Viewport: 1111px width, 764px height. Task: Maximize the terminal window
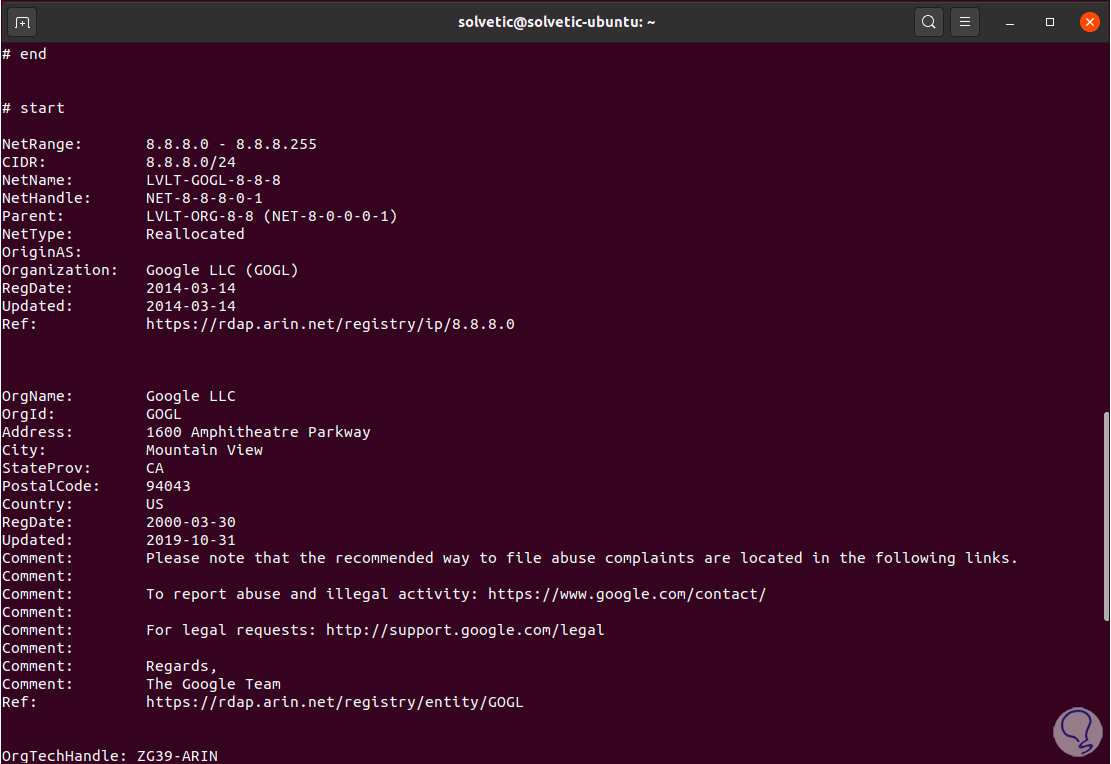coord(1050,21)
